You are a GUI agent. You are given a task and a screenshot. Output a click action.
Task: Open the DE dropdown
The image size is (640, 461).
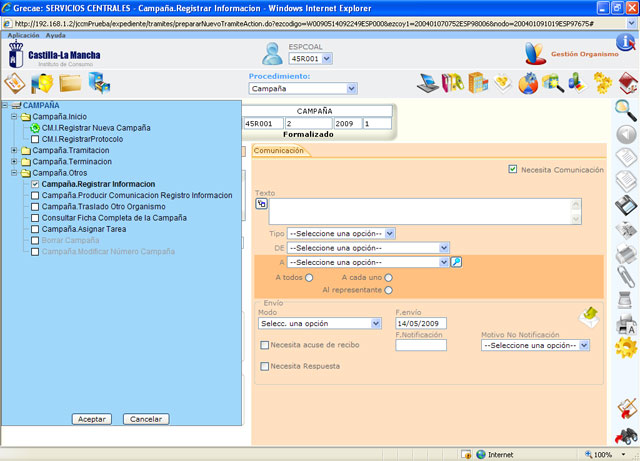coord(368,248)
